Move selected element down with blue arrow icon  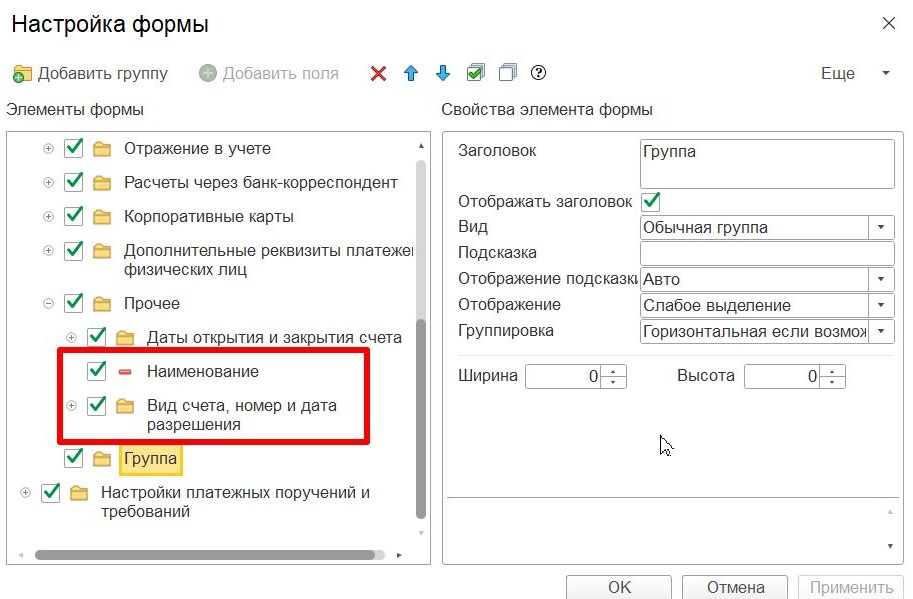point(443,73)
